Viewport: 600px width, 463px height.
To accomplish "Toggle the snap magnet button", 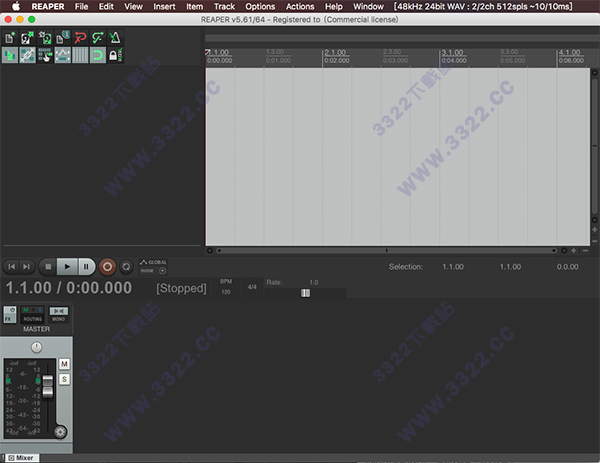I will tap(98, 55).
